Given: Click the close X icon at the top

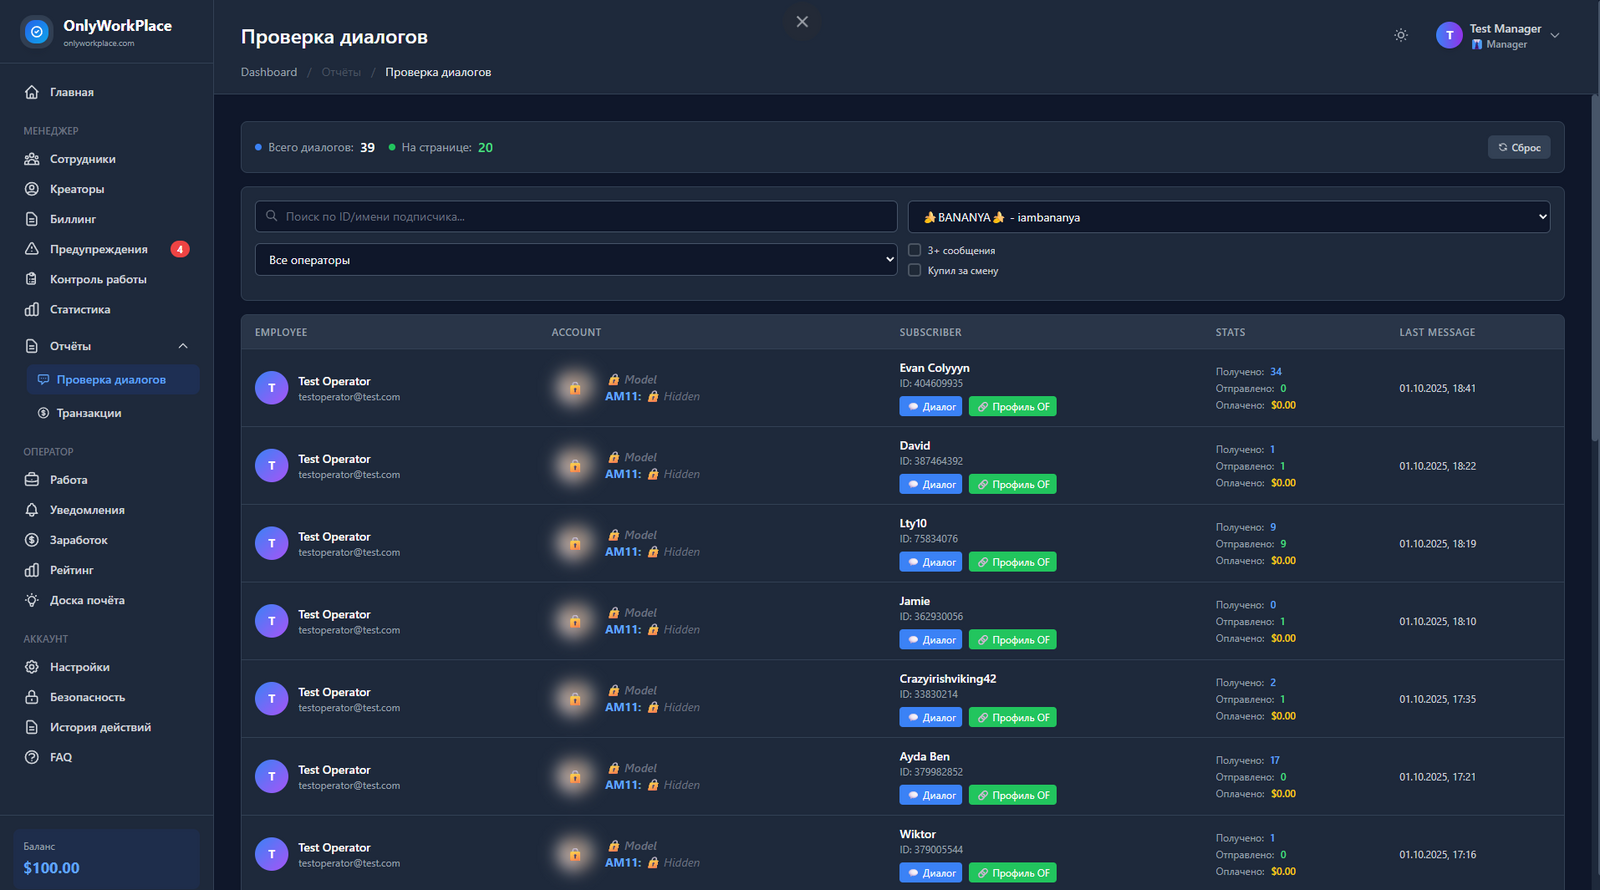Looking at the screenshot, I should tap(802, 22).
